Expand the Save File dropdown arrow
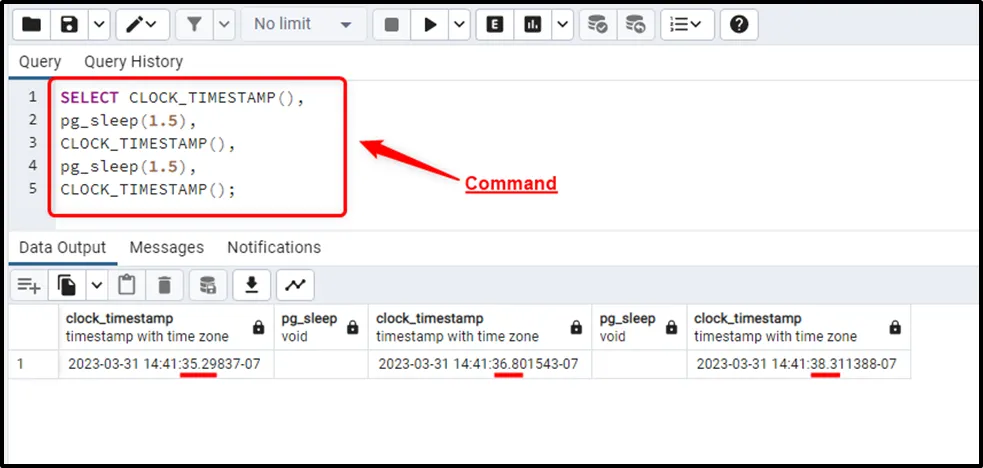This screenshot has height=468, width=983. point(98,24)
